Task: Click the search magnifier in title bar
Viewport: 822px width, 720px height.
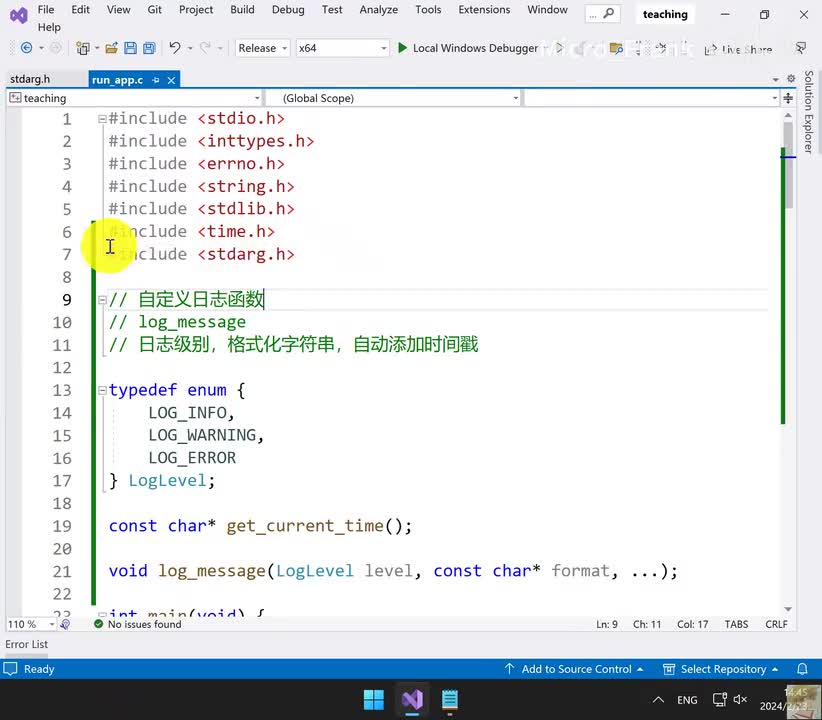Action: click(609, 14)
